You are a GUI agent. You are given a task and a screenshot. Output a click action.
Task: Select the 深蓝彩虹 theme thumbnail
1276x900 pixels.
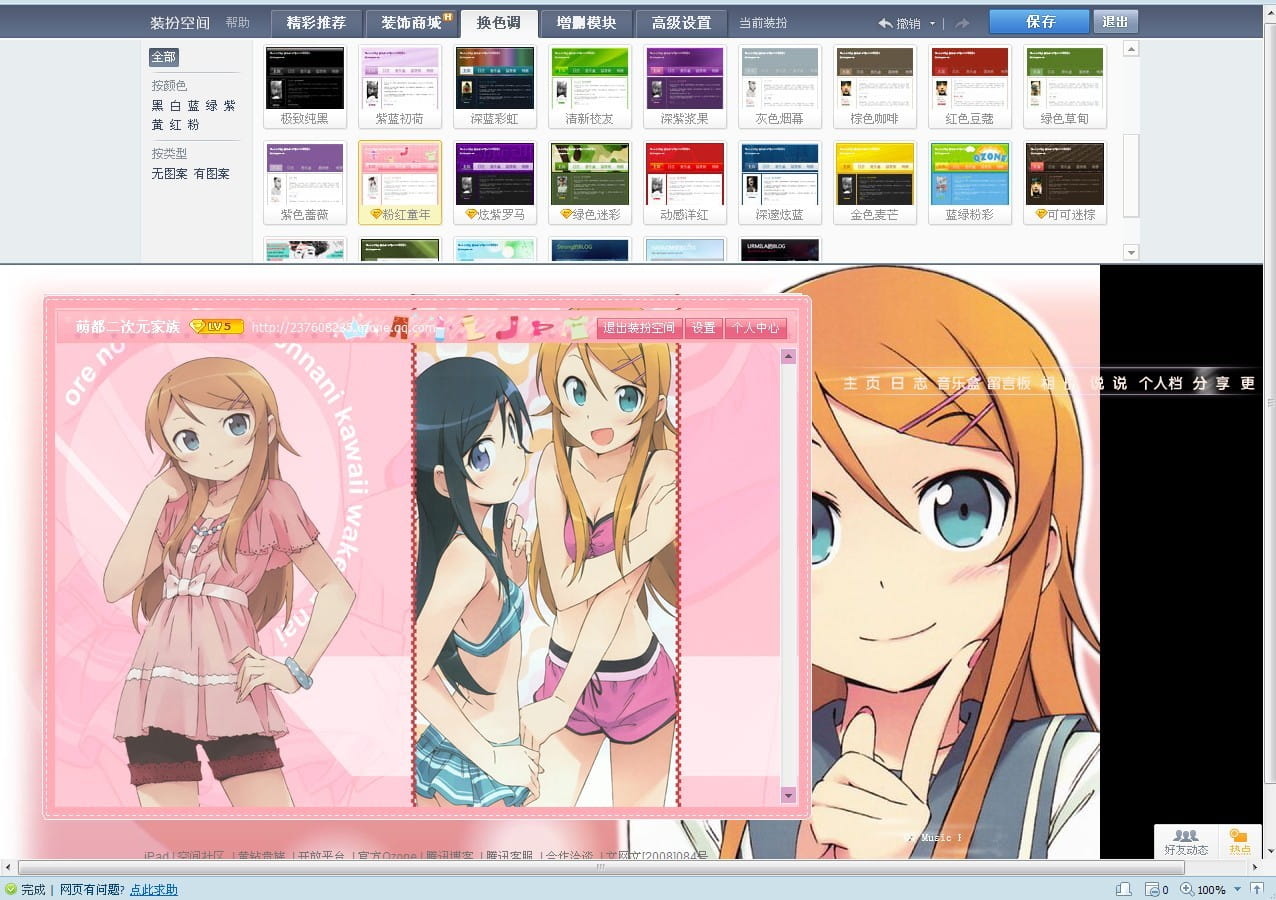tap(495, 87)
